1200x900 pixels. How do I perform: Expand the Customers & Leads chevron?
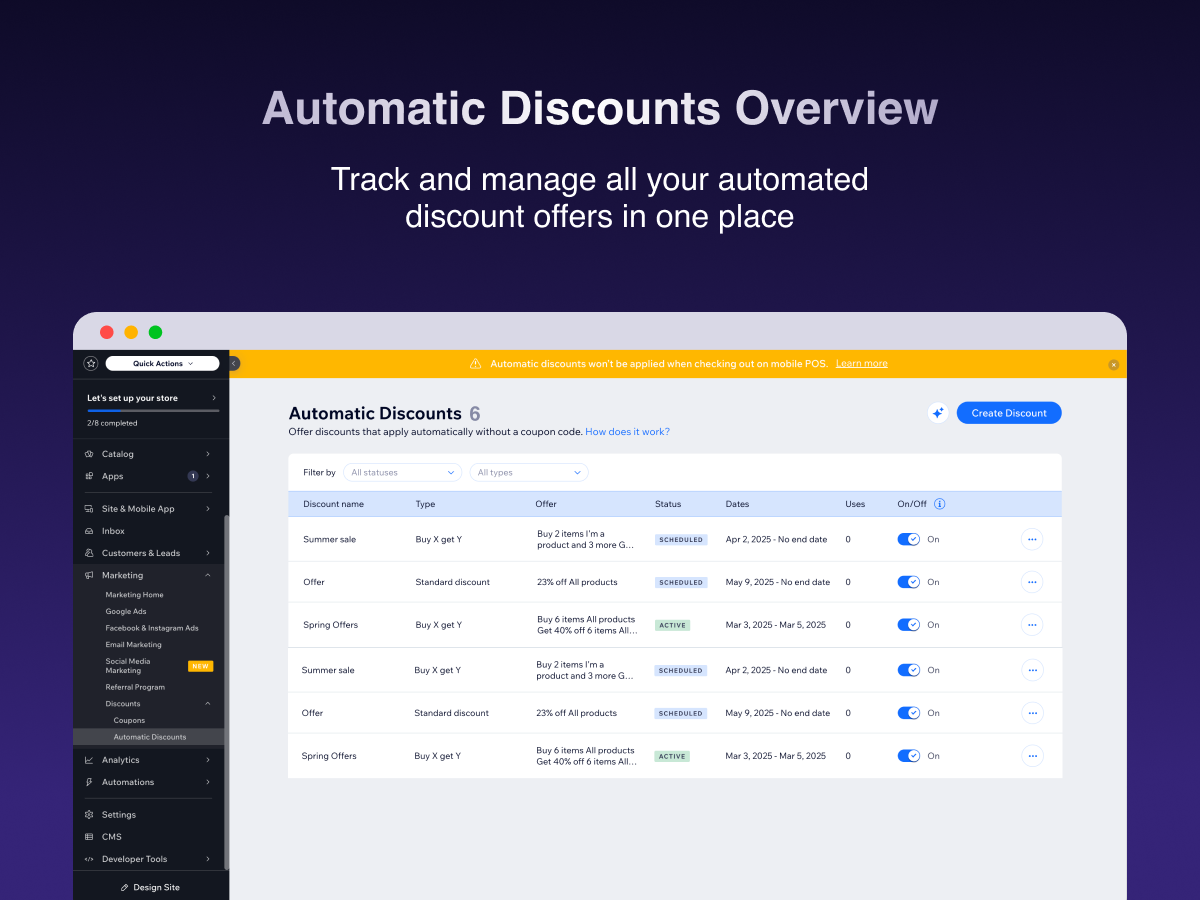[208, 553]
